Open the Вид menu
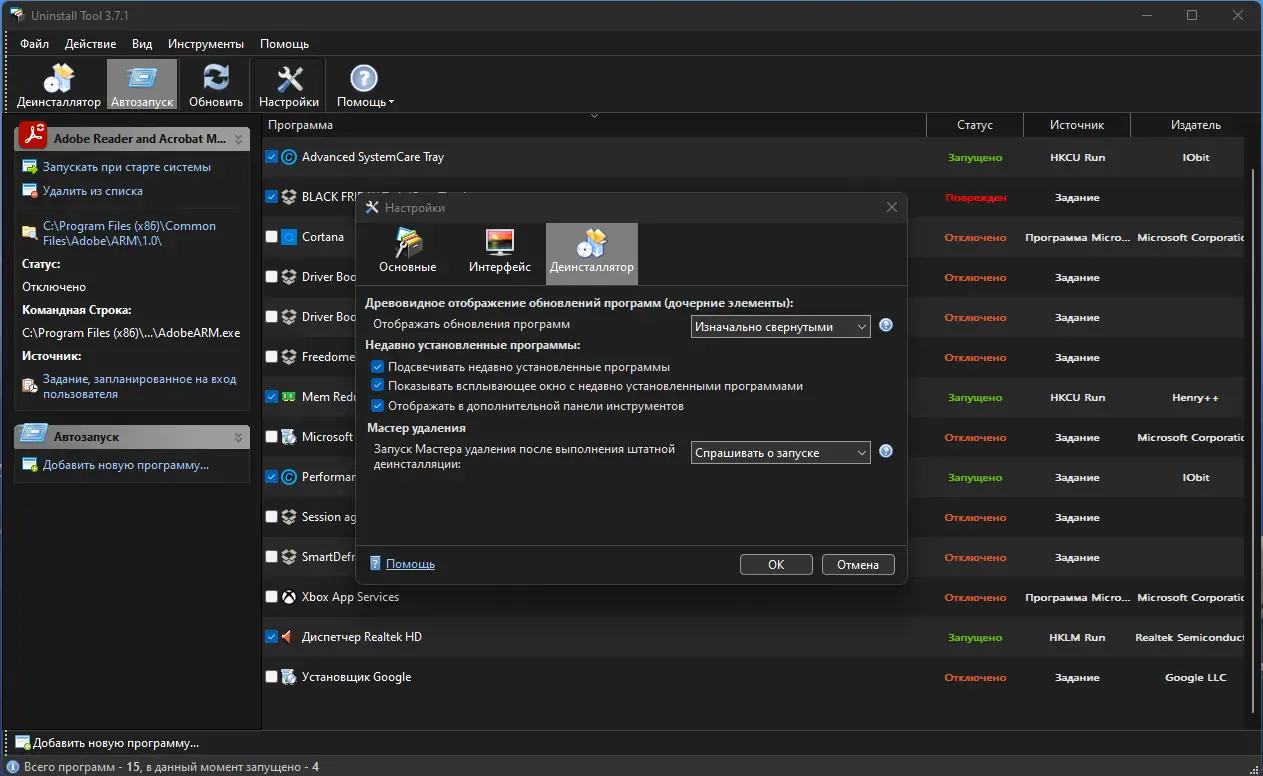The height and width of the screenshot is (776, 1263). tap(142, 44)
